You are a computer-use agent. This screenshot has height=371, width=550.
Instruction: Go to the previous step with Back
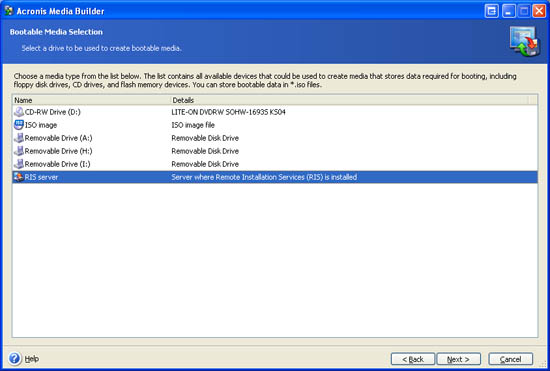413,359
